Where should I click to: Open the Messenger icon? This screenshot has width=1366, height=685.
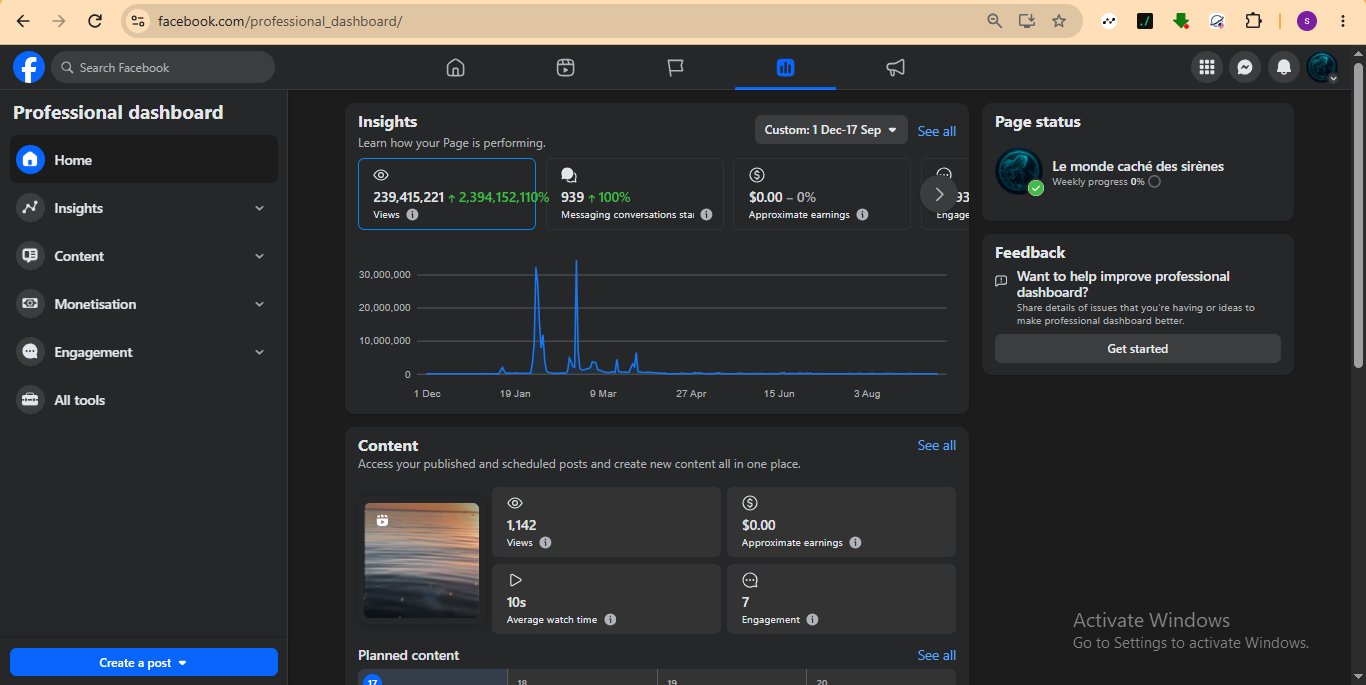click(x=1245, y=67)
